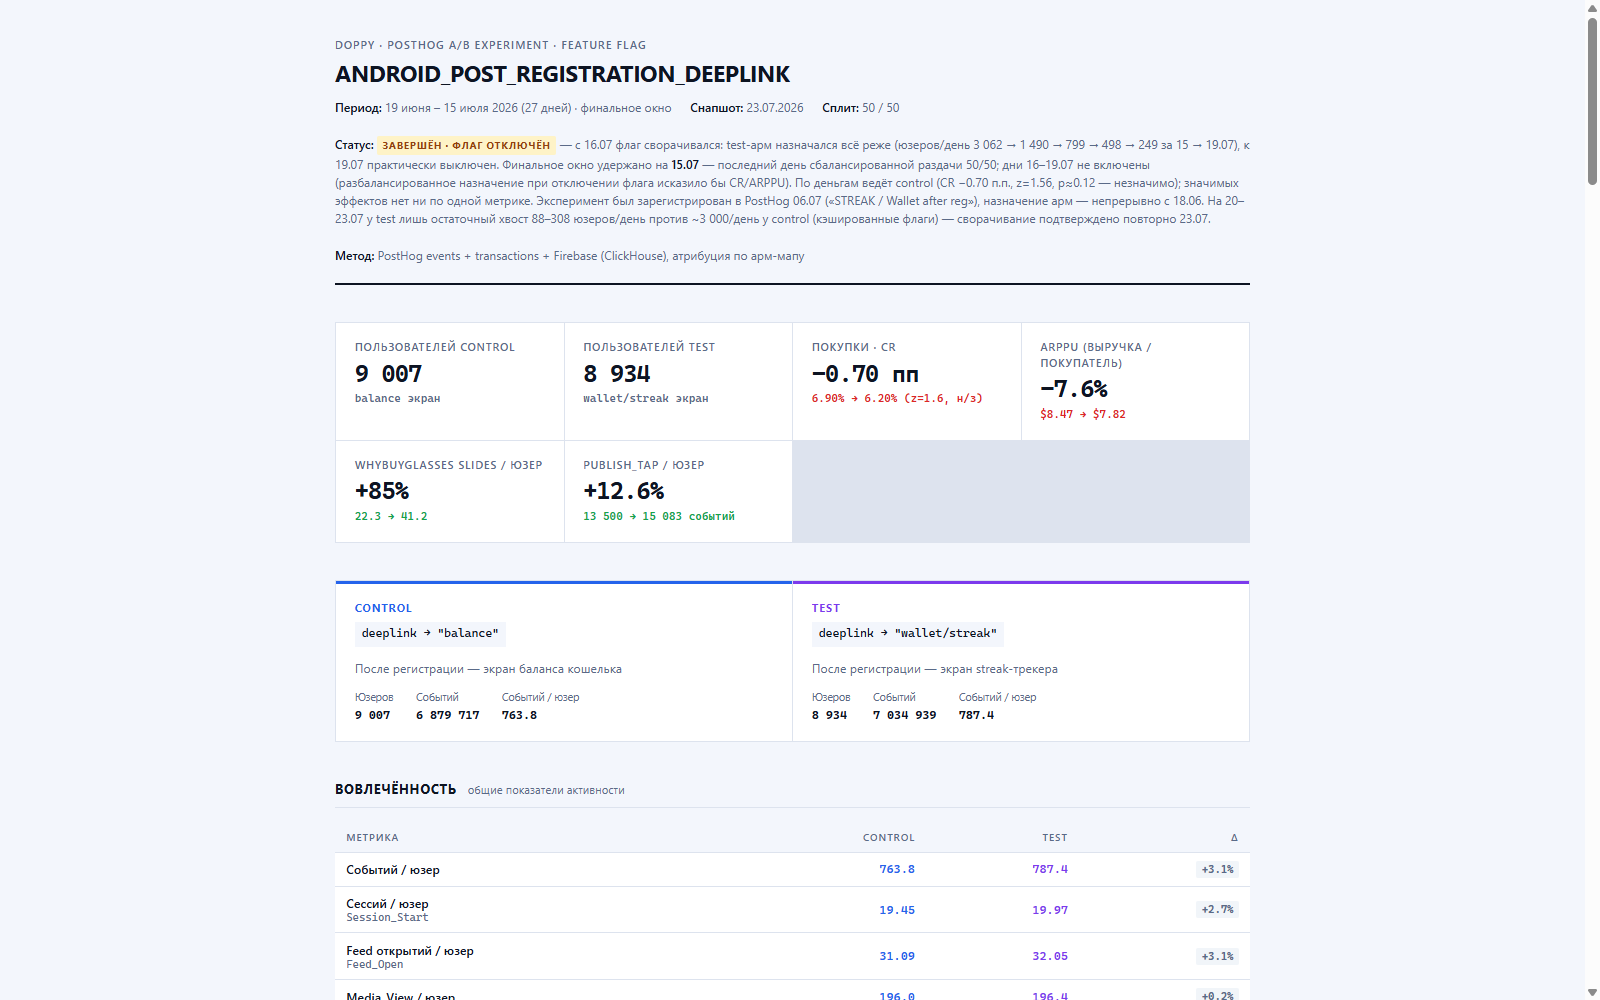Click the ANDROID_POST_REGISTRATION_DEEPLINK title
The width and height of the screenshot is (1600, 1000).
[x=562, y=74]
